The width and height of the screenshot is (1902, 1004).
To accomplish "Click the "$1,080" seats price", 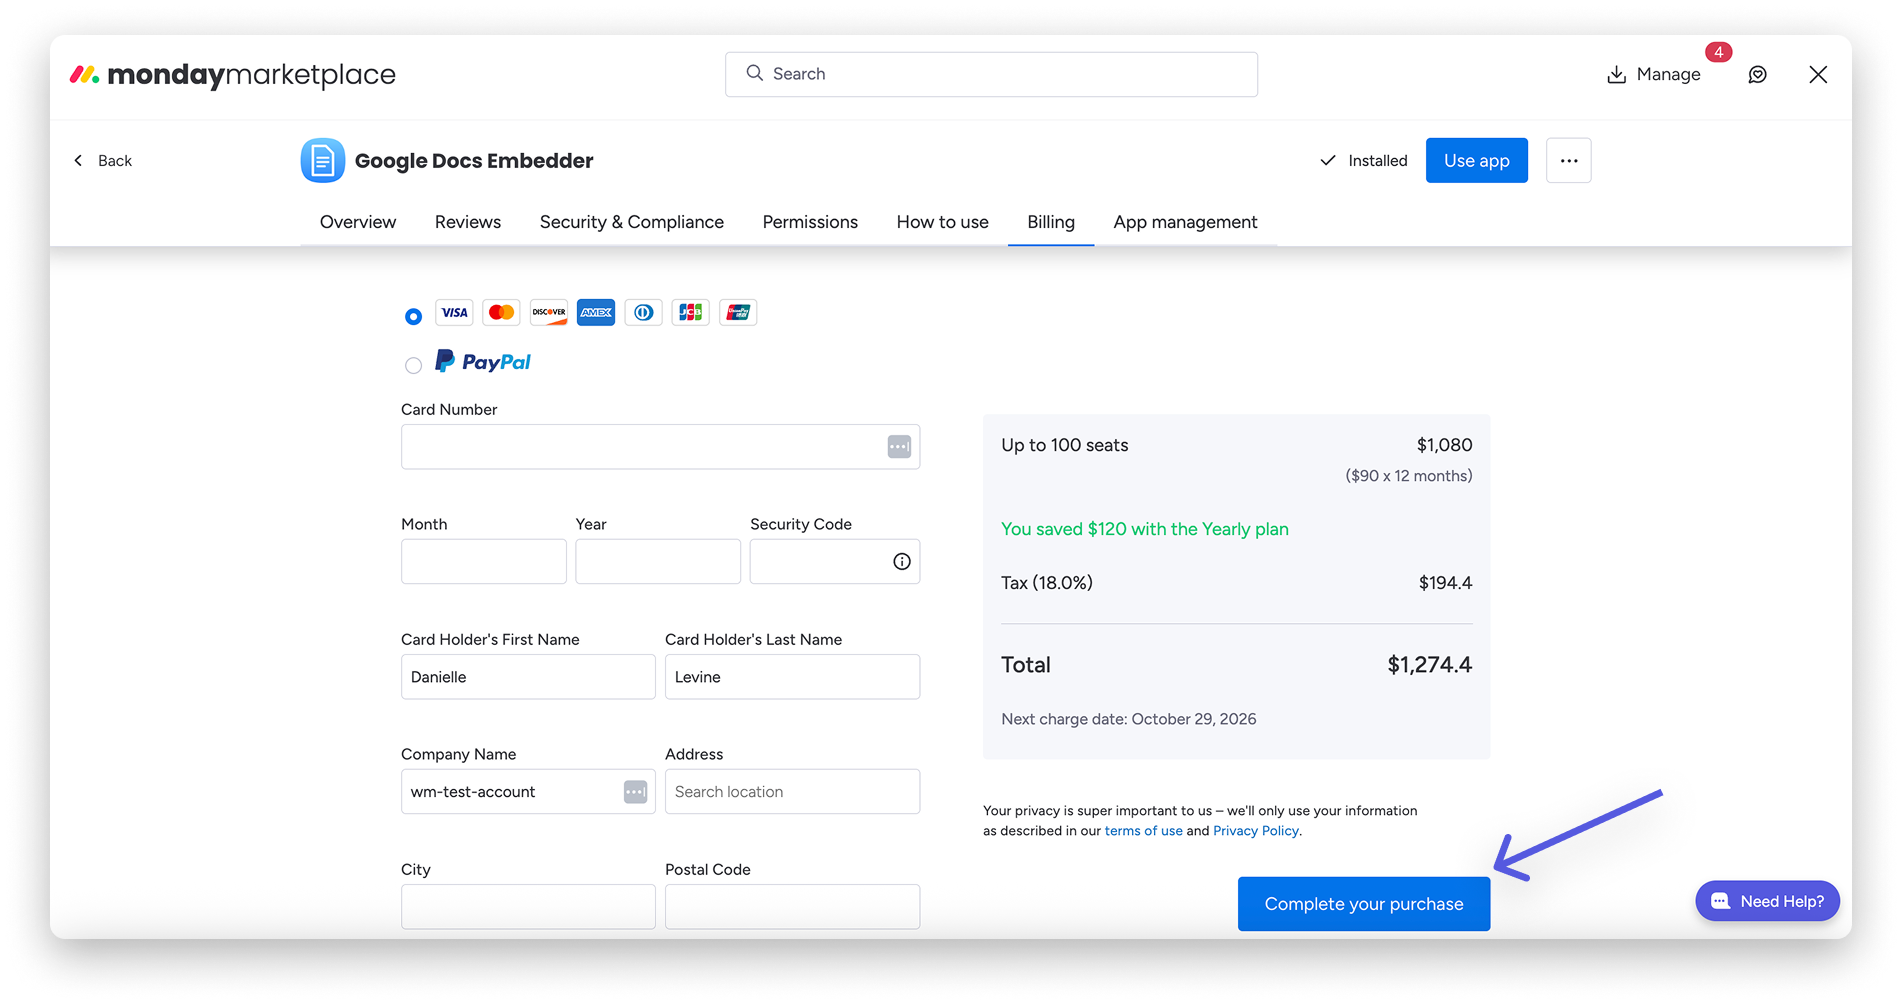I will coord(1444,445).
